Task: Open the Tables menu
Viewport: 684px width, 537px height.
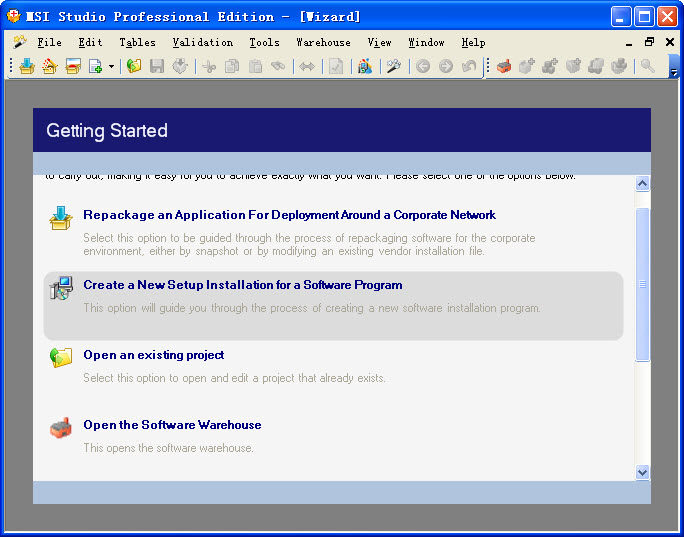Action: [137, 43]
